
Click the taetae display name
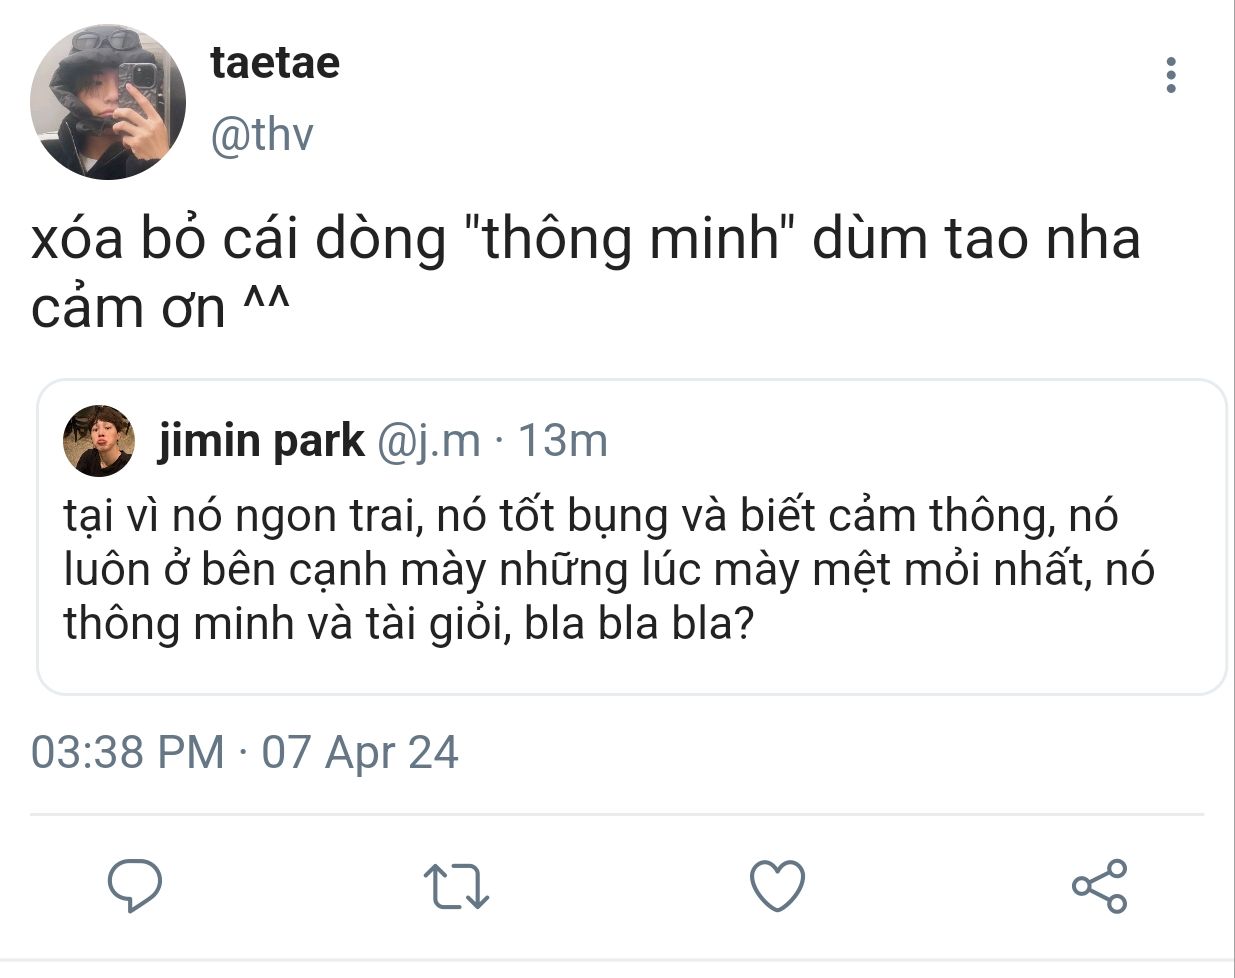tap(275, 63)
